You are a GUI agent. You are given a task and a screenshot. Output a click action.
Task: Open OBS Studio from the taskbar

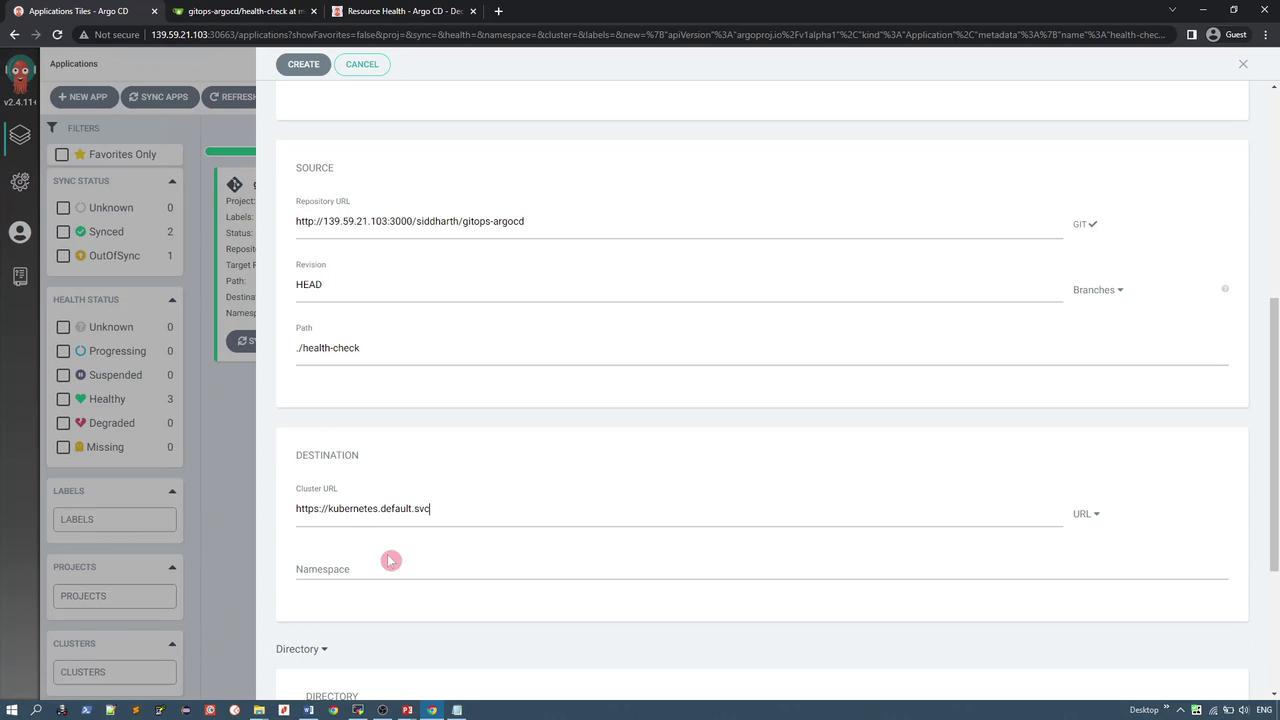(x=382, y=710)
